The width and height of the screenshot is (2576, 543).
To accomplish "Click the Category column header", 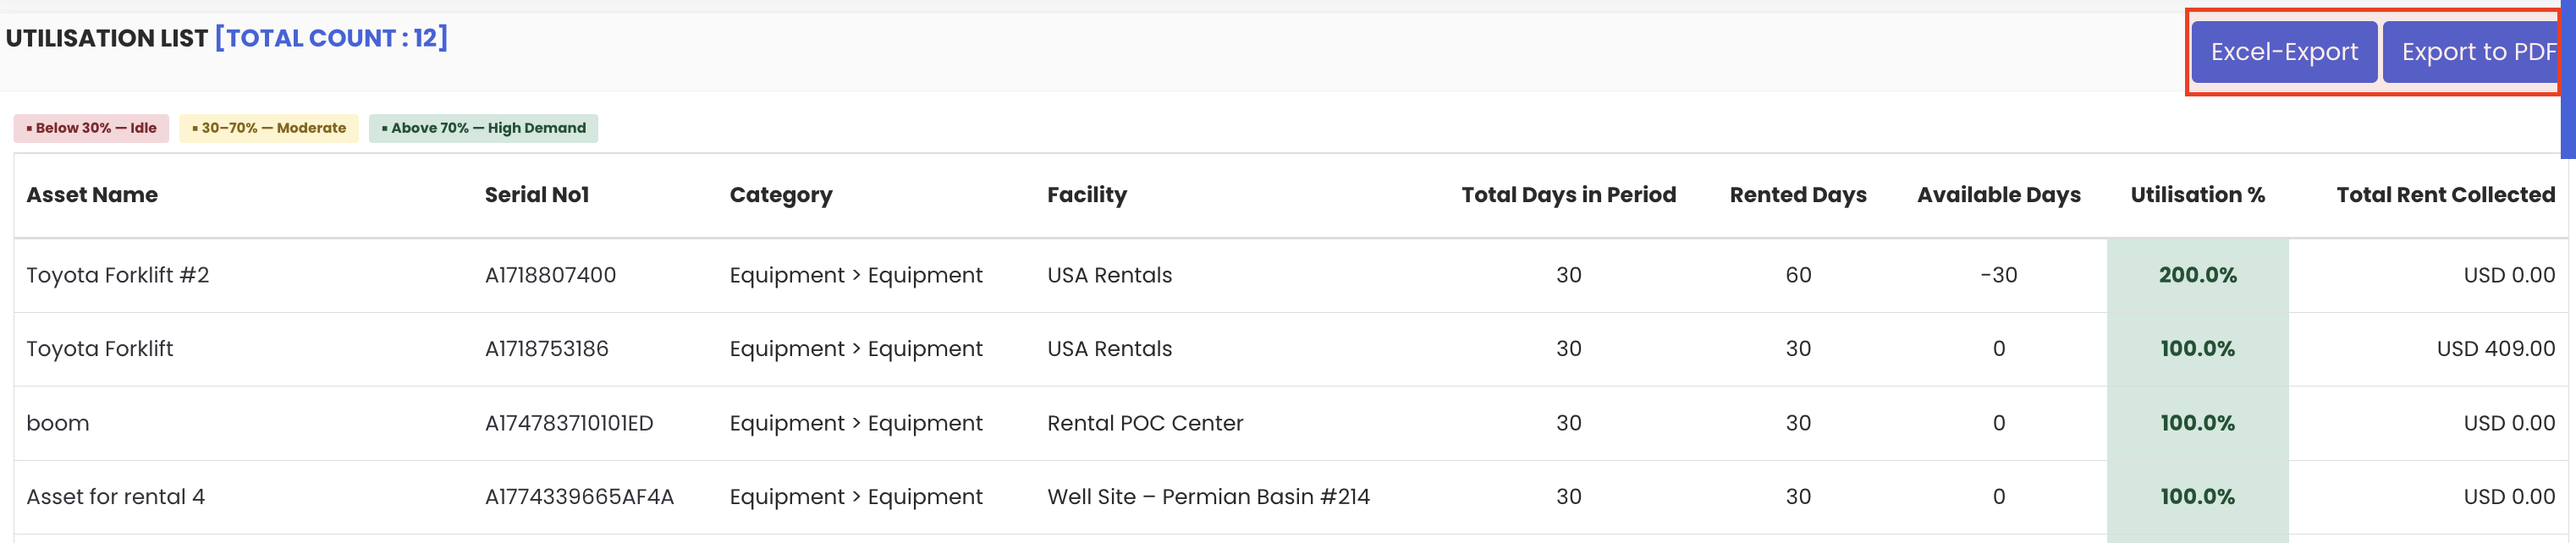I will point(780,195).
